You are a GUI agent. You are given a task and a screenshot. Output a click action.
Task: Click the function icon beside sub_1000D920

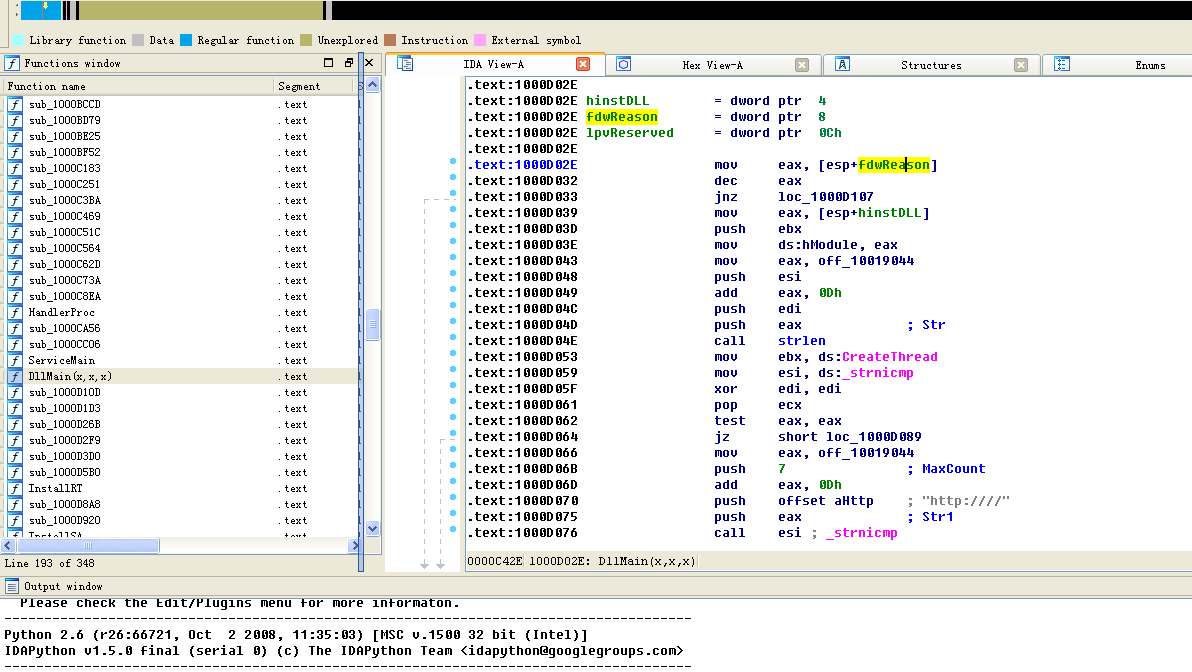pyautogui.click(x=15, y=520)
